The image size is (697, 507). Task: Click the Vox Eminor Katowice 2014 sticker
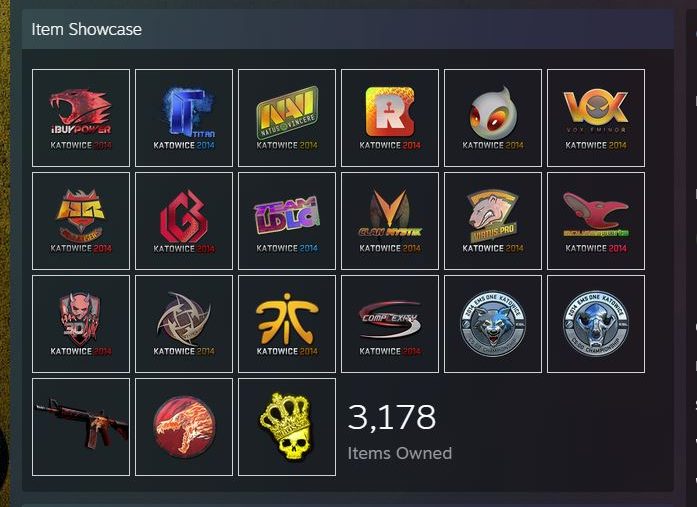(596, 118)
